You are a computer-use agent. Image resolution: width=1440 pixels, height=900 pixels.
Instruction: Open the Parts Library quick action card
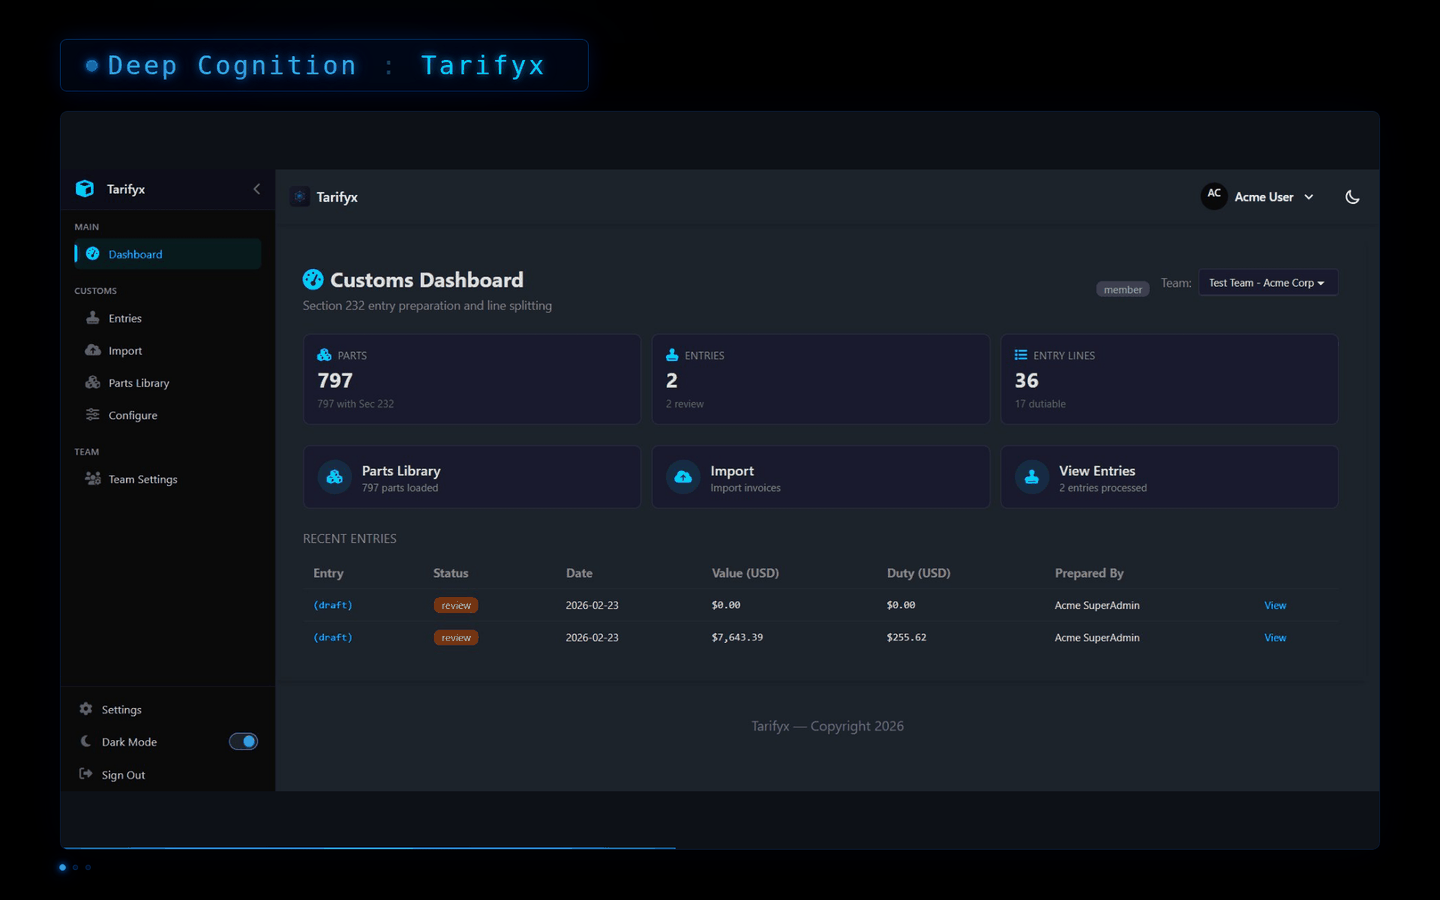pos(471,478)
